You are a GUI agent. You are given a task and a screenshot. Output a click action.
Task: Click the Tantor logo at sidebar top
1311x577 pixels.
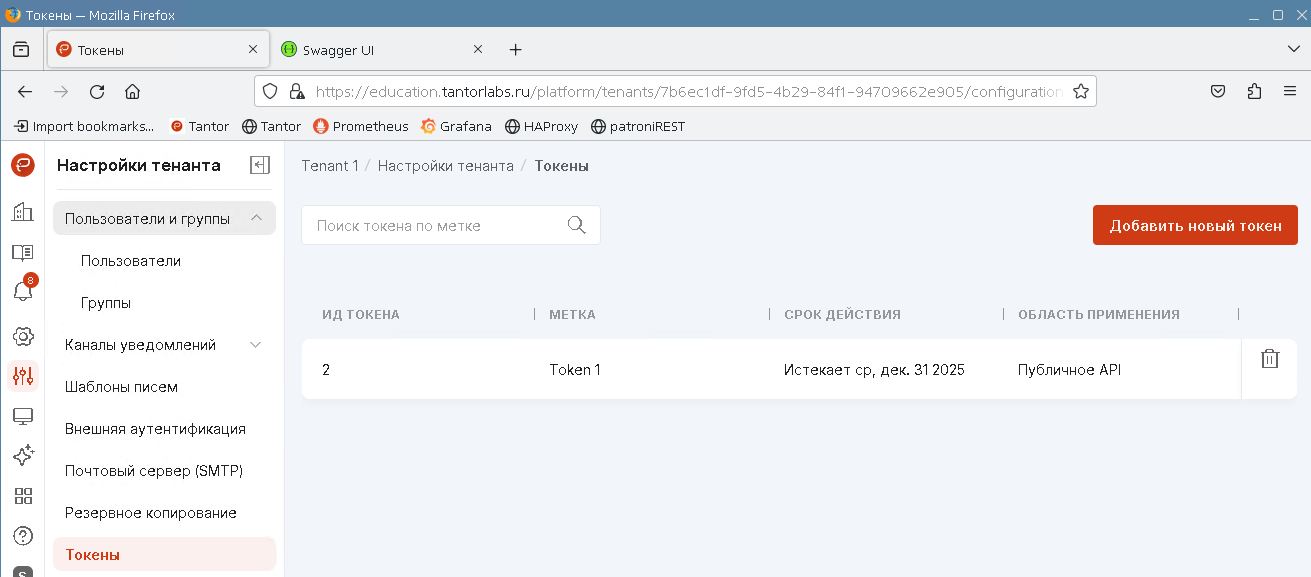pyautogui.click(x=23, y=166)
